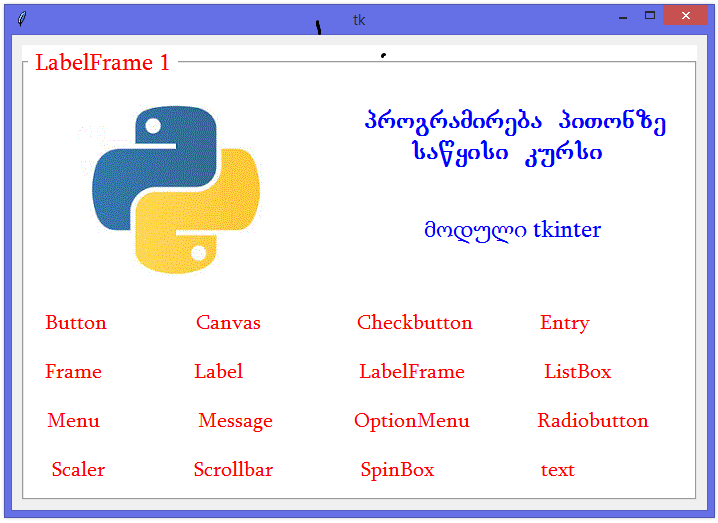Close the tk window
Image resolution: width=718 pixels, height=523 pixels.
(685, 16)
